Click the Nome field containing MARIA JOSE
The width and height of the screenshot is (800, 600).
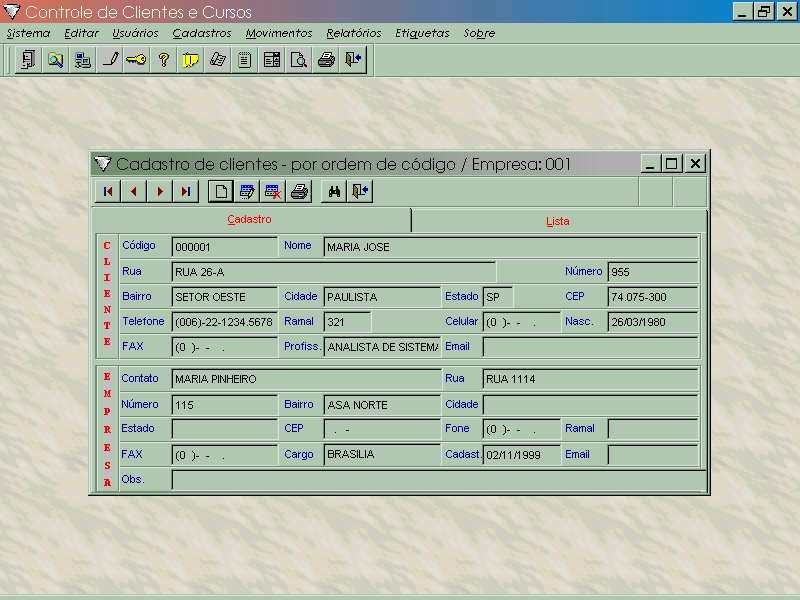pyautogui.click(x=510, y=247)
